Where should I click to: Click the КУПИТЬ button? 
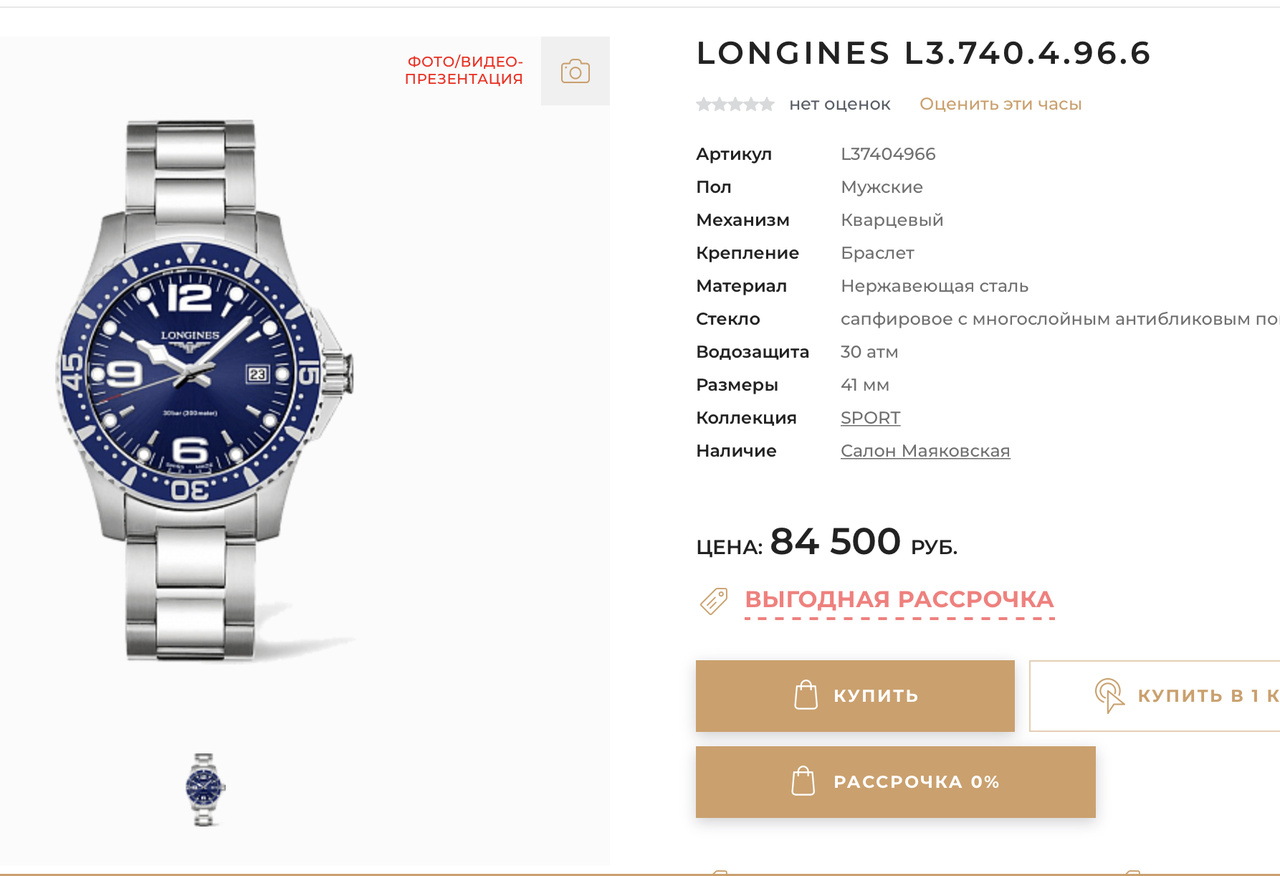(855, 695)
